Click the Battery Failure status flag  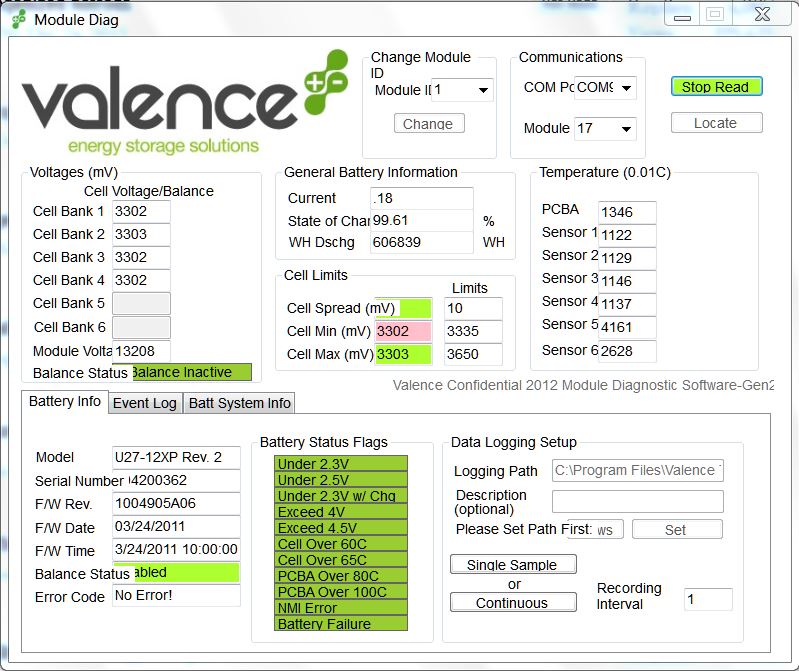point(341,623)
